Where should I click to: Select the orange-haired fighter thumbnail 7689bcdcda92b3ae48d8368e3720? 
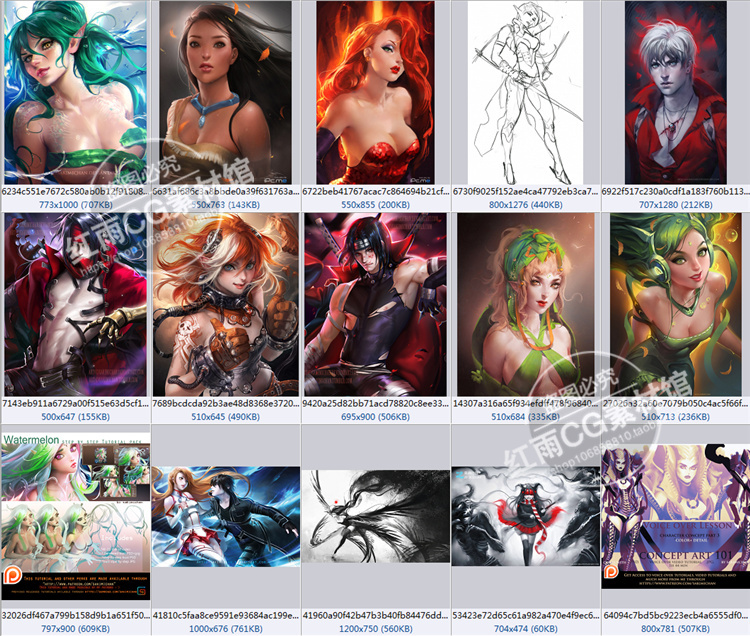coord(225,304)
